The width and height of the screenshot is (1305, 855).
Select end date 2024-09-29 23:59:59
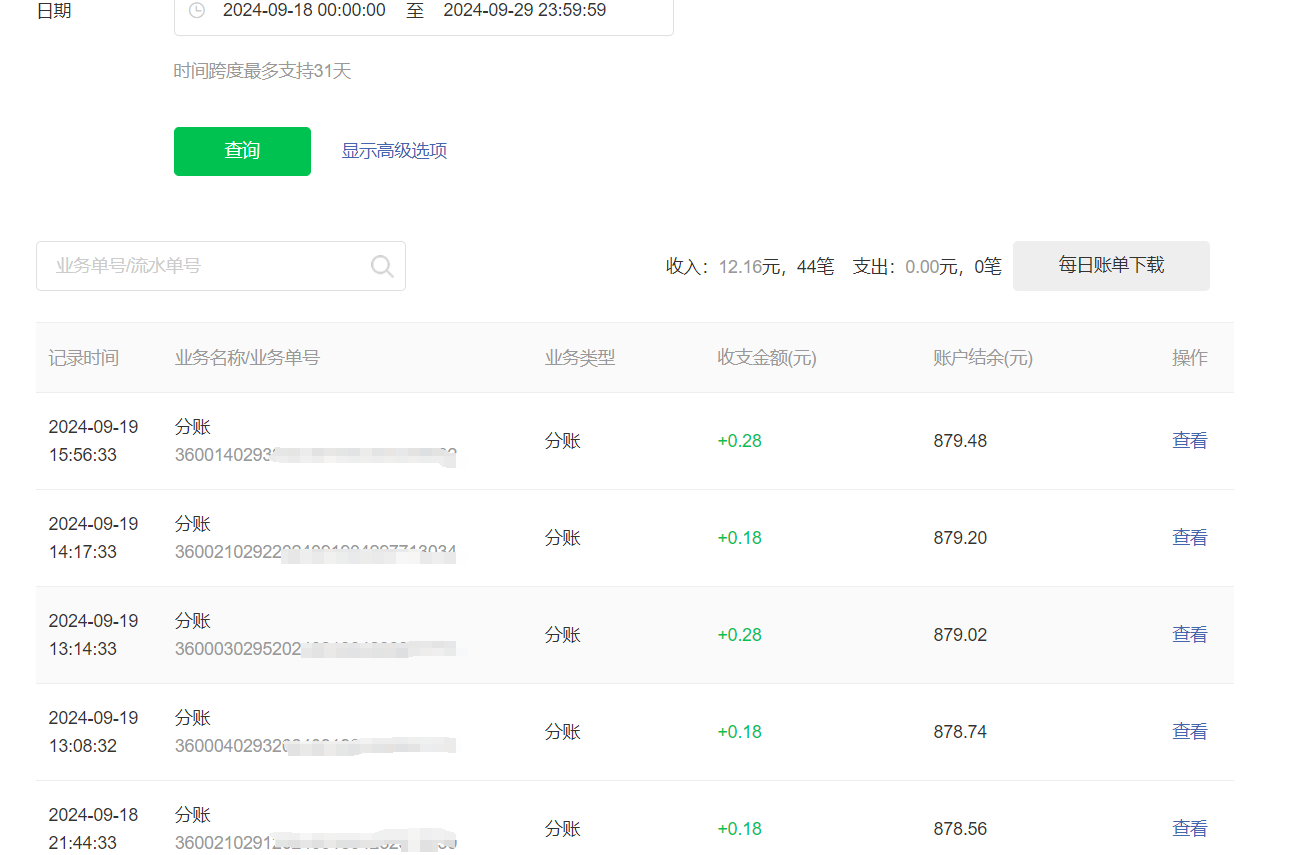coord(524,11)
